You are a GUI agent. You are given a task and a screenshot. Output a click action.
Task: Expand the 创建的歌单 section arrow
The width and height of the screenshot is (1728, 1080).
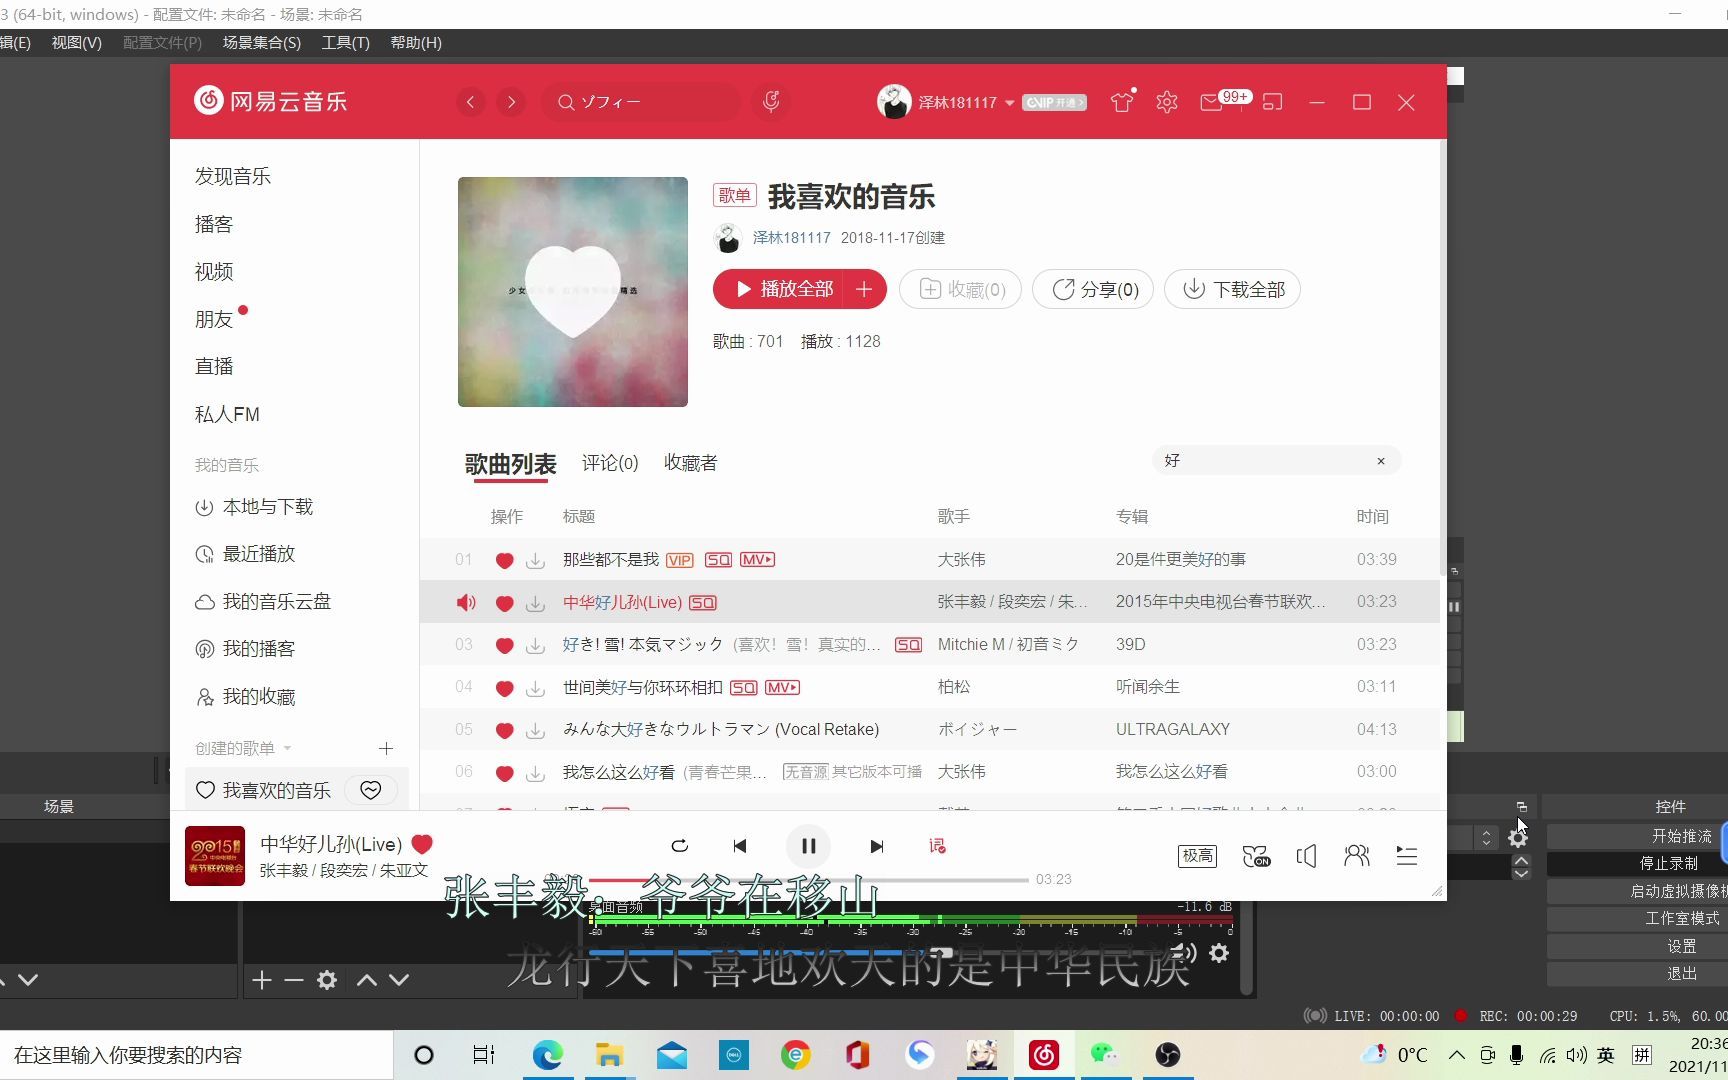pos(288,749)
